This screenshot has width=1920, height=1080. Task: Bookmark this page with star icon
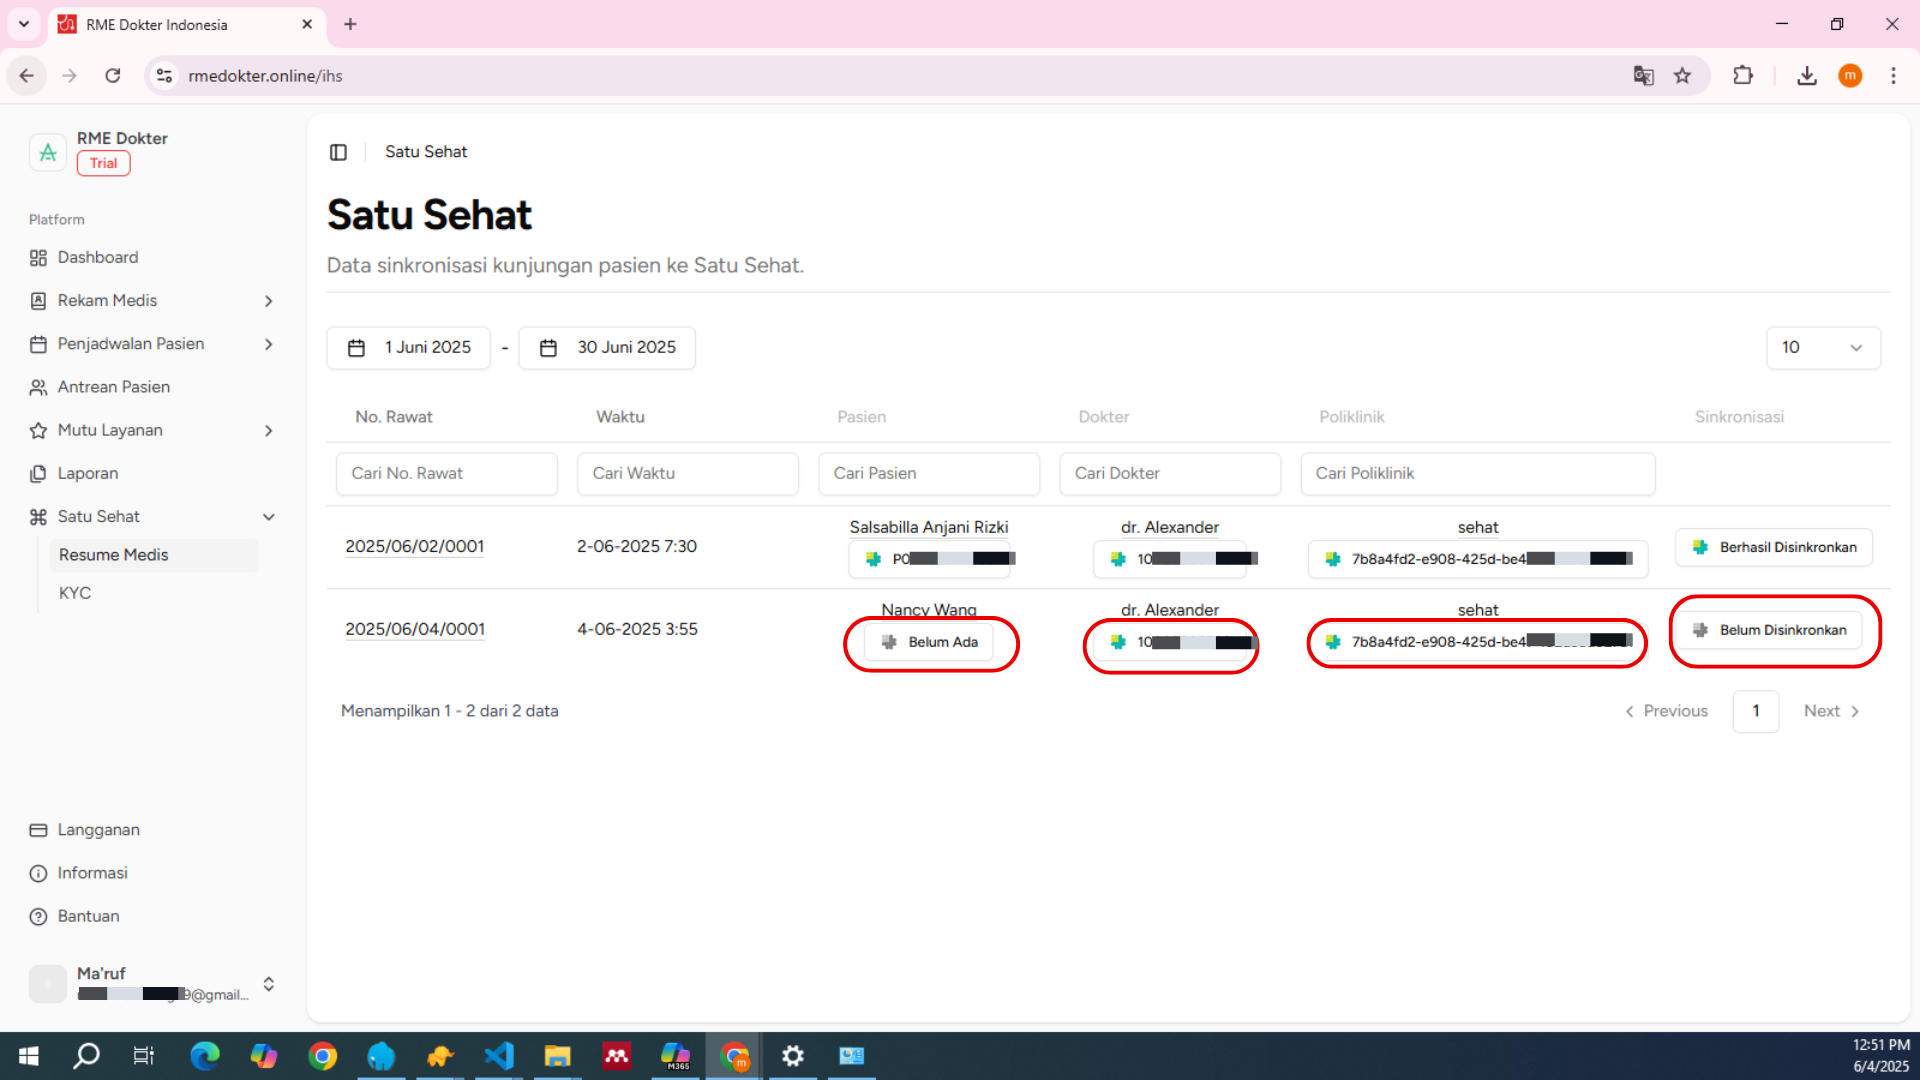[1683, 76]
